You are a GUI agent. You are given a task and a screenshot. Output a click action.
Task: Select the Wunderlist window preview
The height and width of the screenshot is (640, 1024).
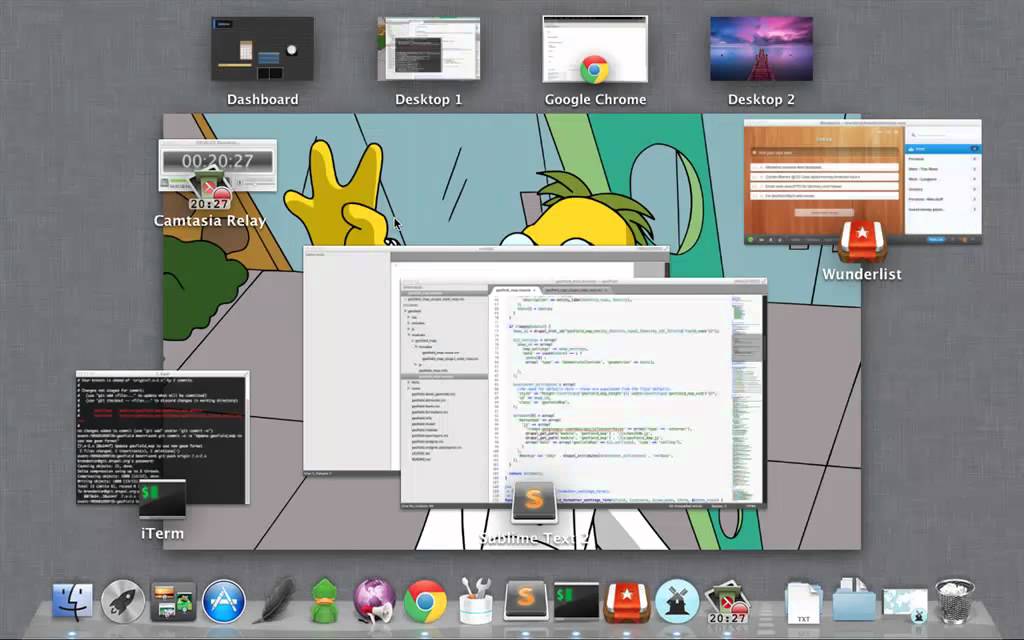coord(863,182)
